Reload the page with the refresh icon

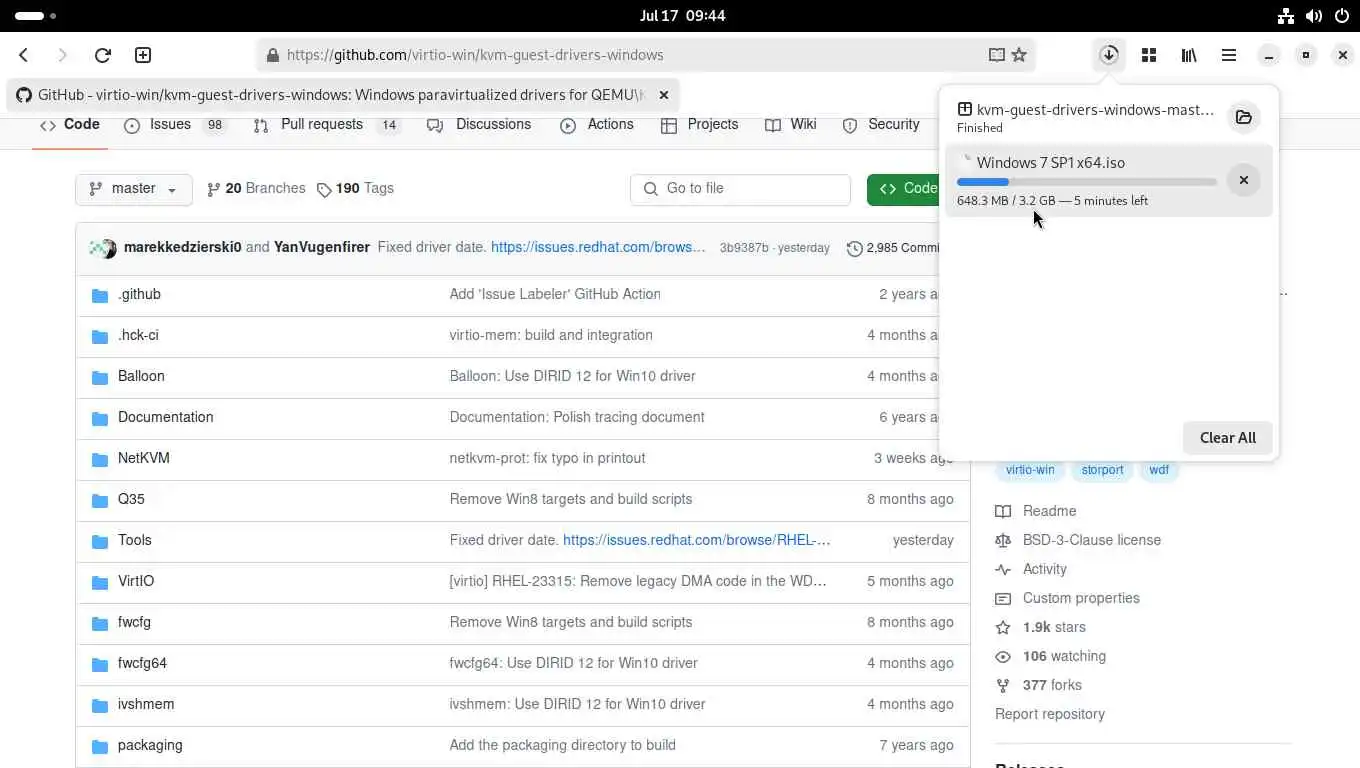[x=102, y=55]
